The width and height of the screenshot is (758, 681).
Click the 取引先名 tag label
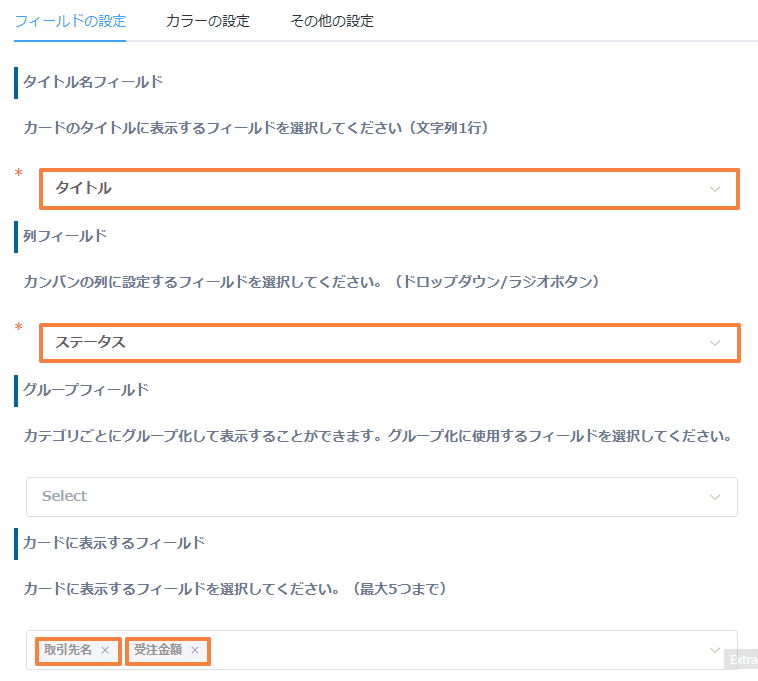[68, 650]
